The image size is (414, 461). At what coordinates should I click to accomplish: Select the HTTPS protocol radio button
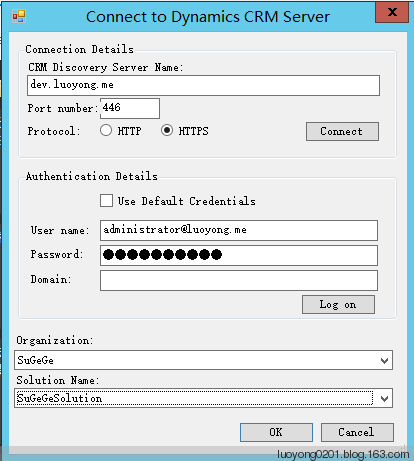click(167, 130)
